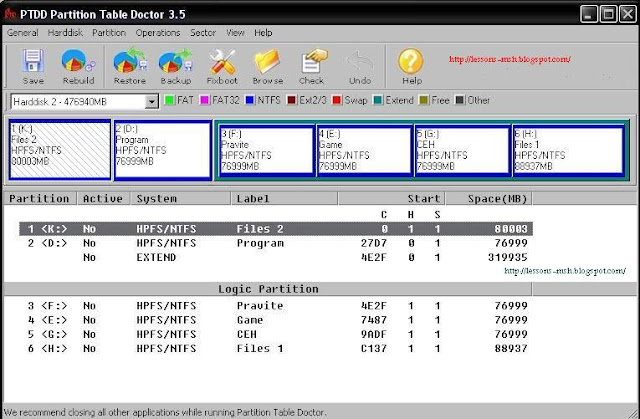Open the Help menu
Viewport: 640px width, 419px height.
263,33
